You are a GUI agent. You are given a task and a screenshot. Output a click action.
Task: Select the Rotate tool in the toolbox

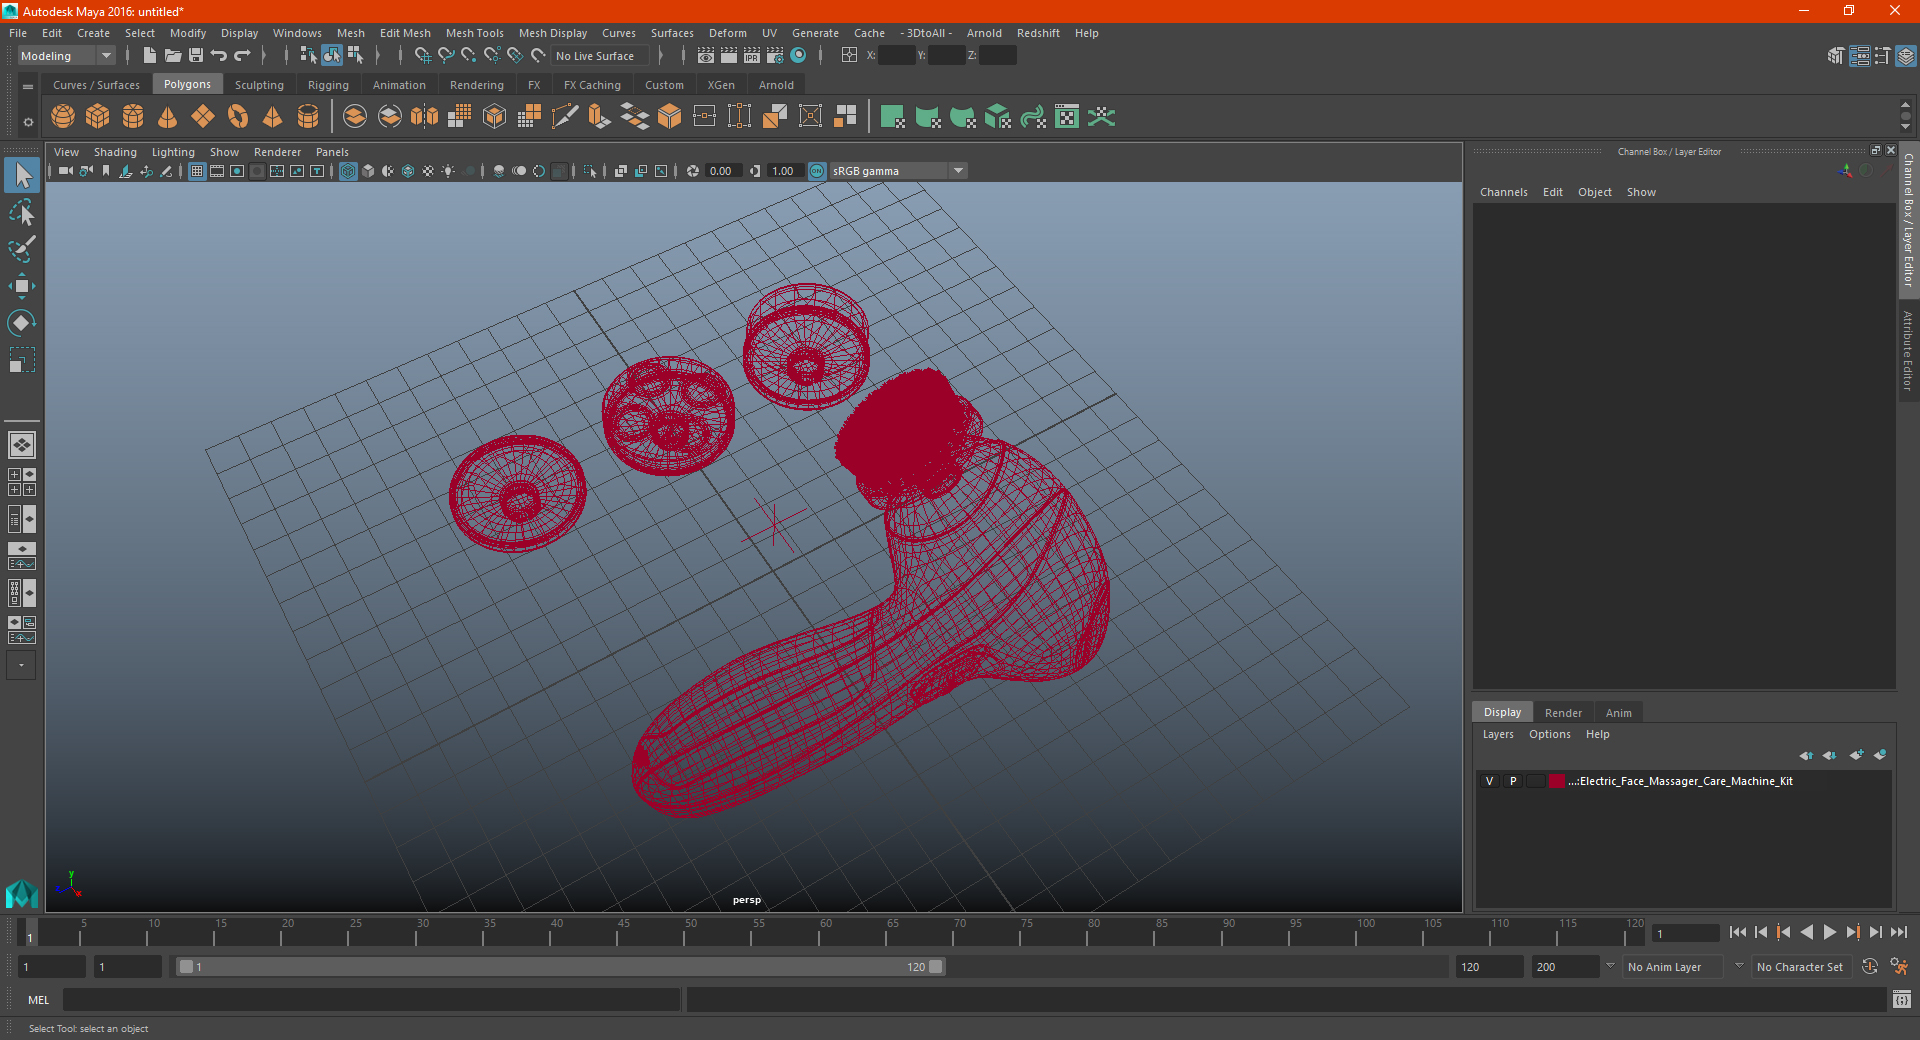21,323
